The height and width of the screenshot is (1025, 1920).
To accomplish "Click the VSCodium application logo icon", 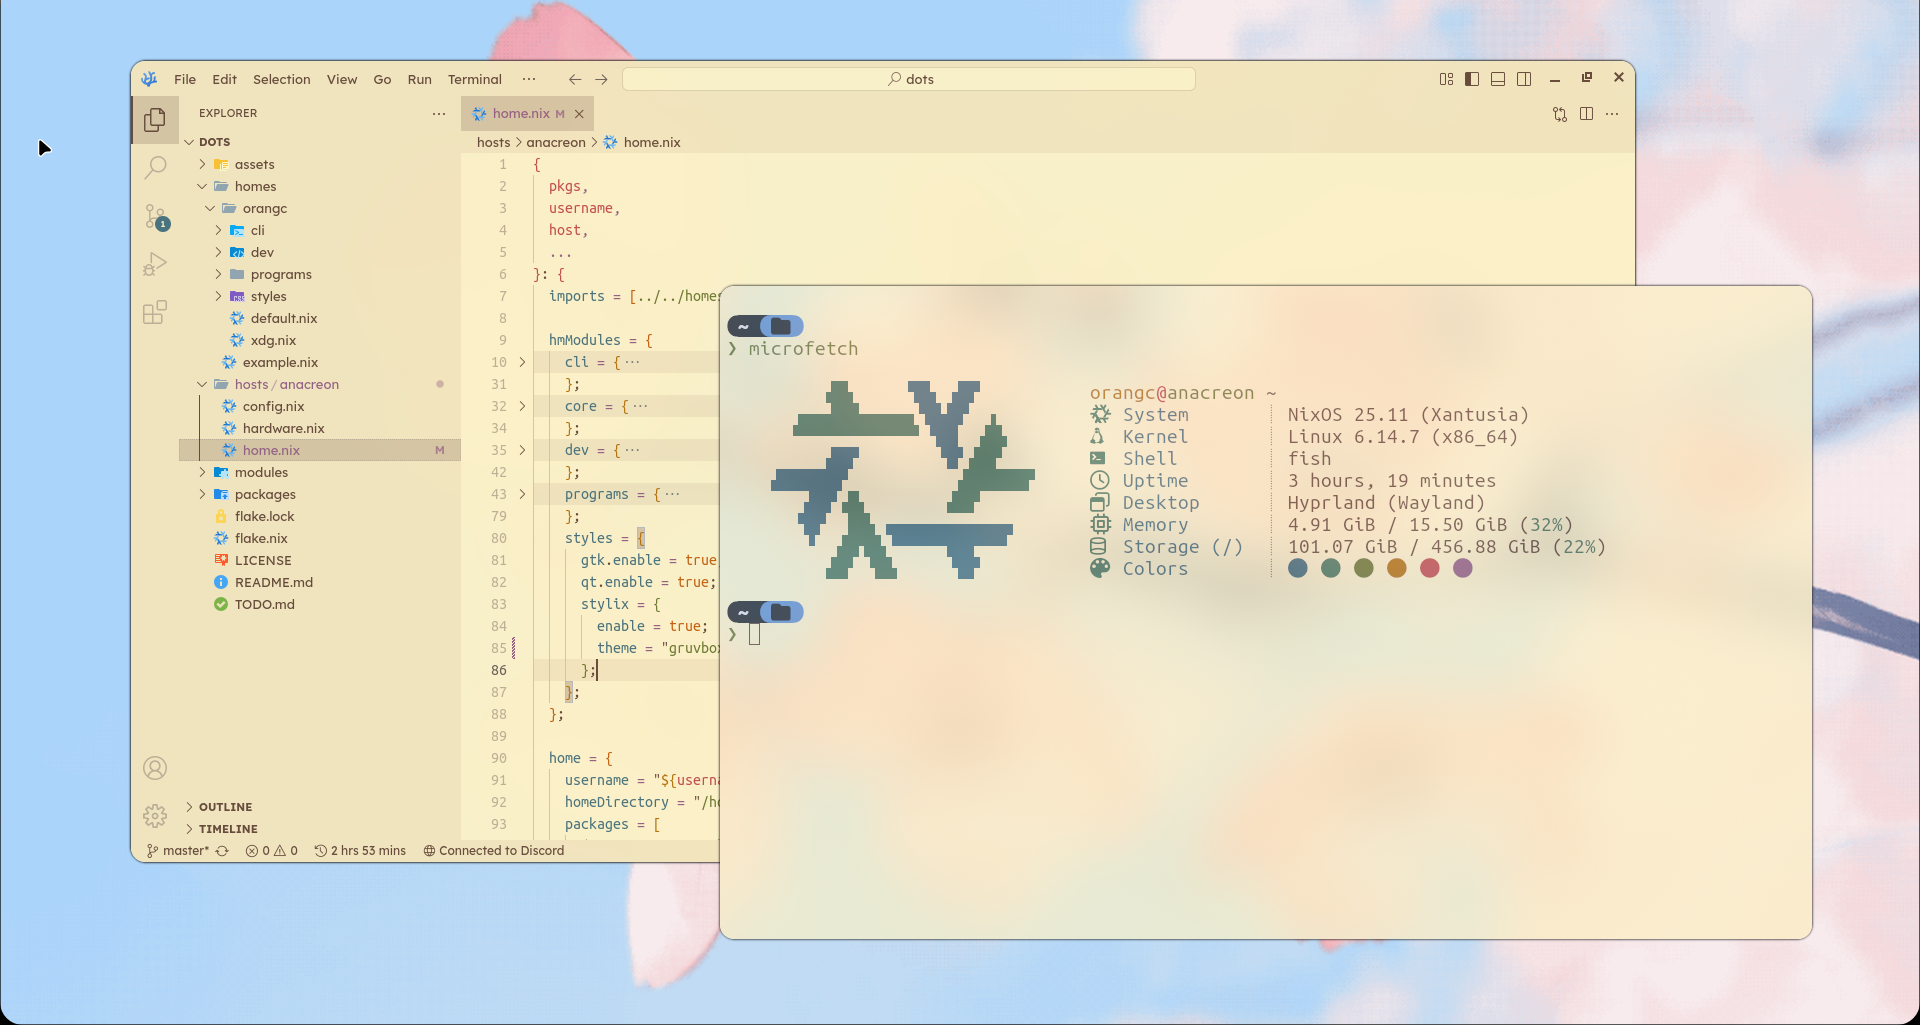I will (150, 79).
